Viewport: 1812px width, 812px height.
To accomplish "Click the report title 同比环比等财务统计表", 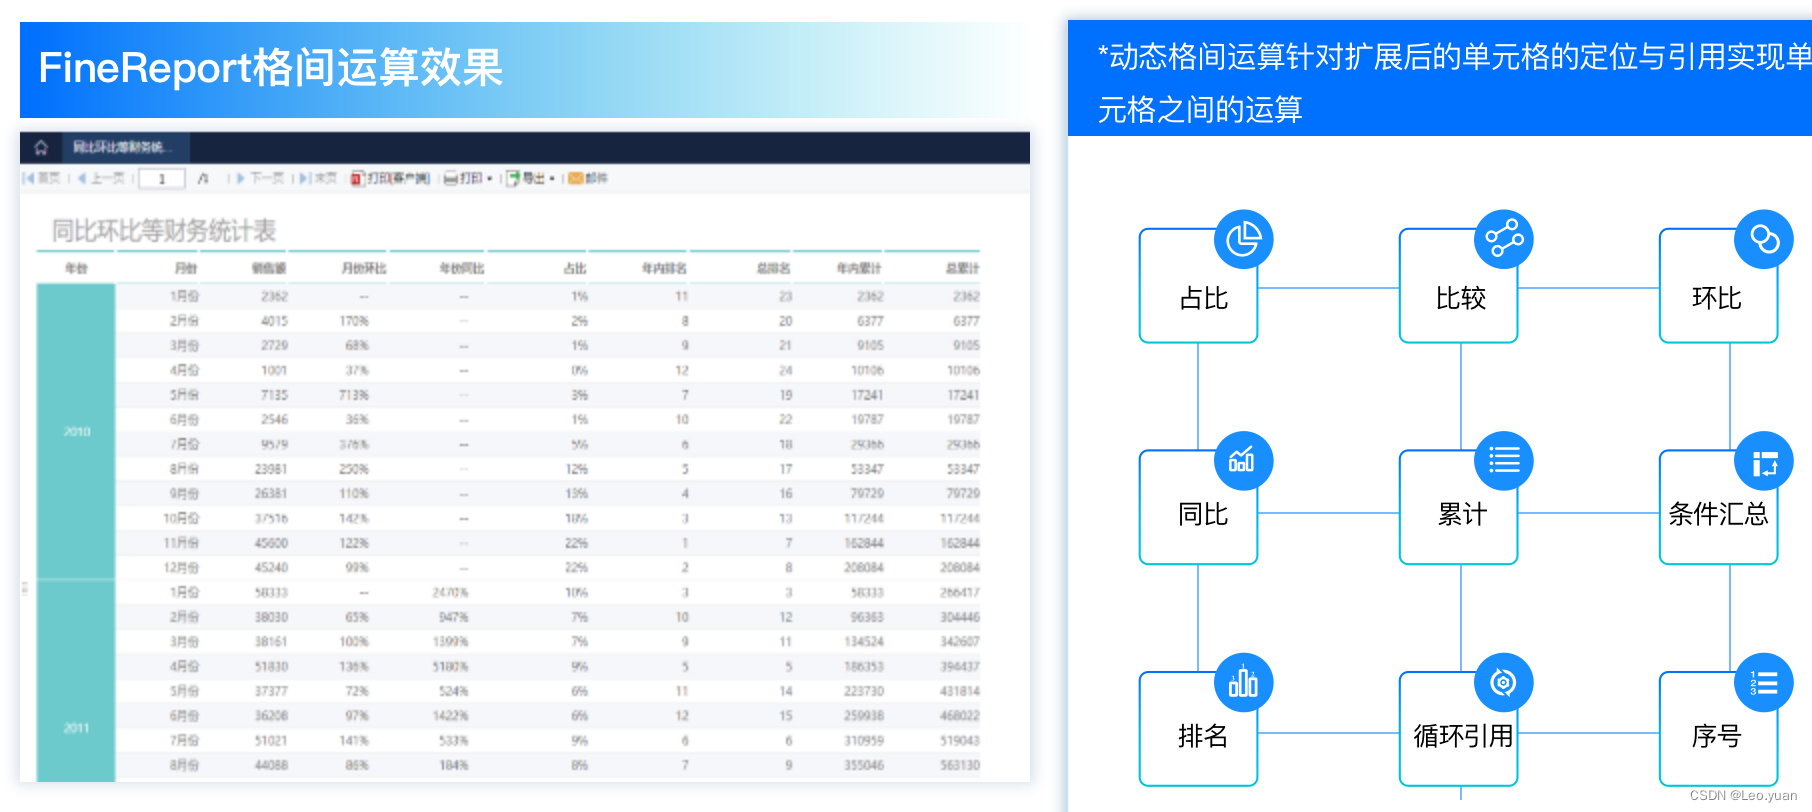I will pos(164,230).
